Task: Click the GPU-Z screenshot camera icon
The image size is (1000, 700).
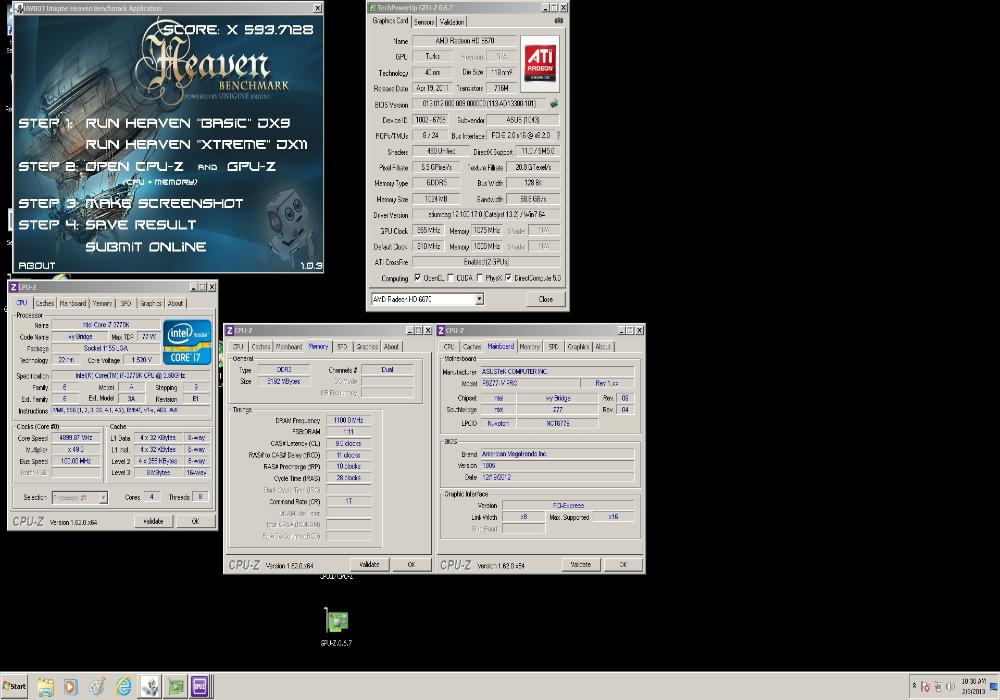Action: pos(559,21)
